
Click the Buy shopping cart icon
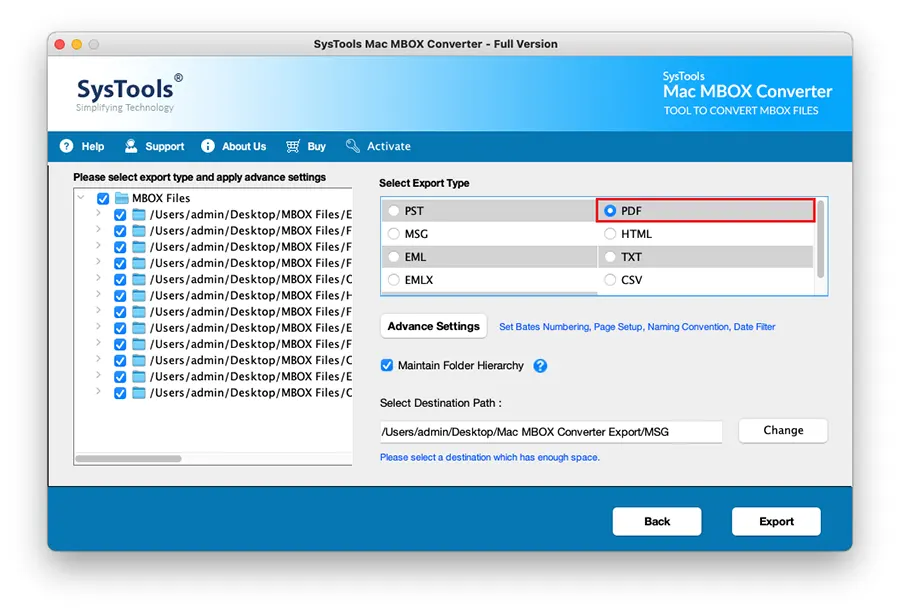click(293, 146)
